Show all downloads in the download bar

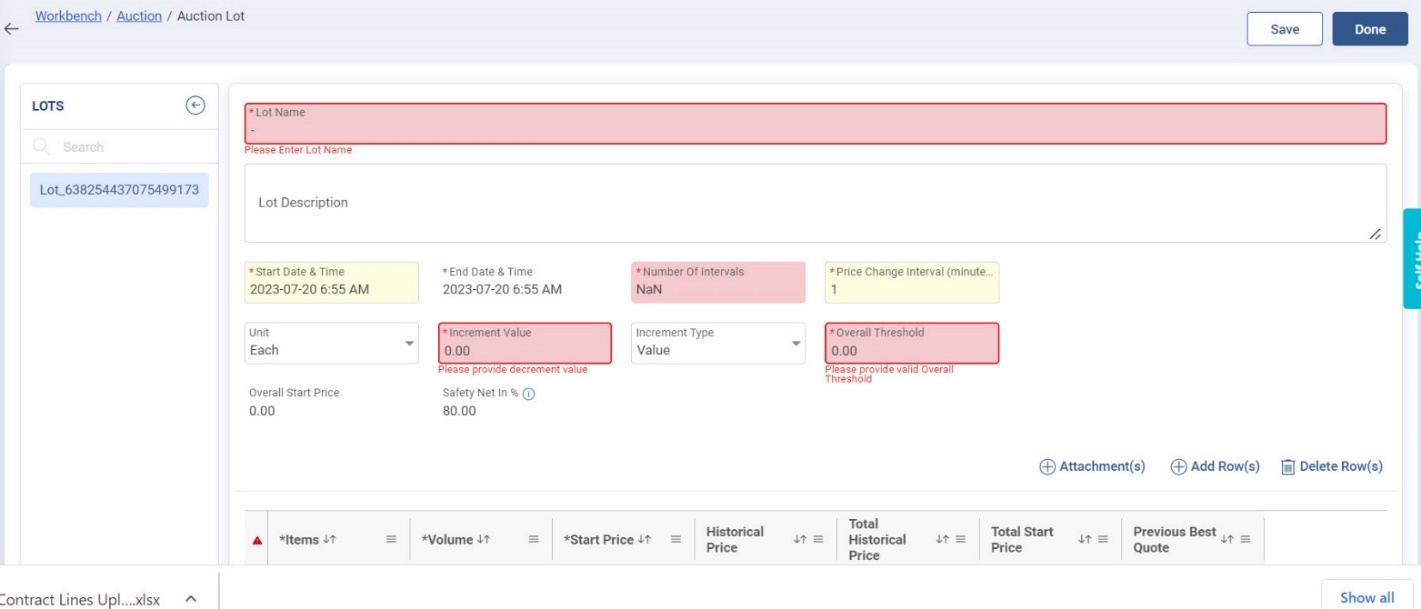pyautogui.click(x=1366, y=597)
